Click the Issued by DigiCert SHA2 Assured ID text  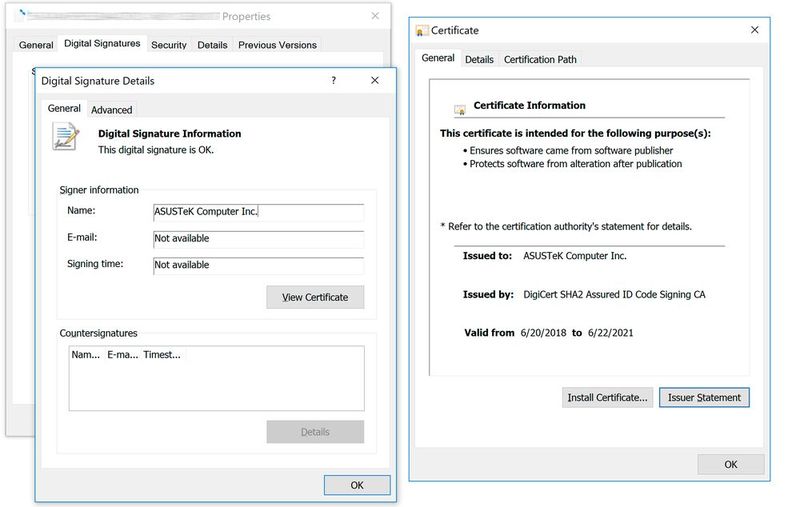[614, 294]
